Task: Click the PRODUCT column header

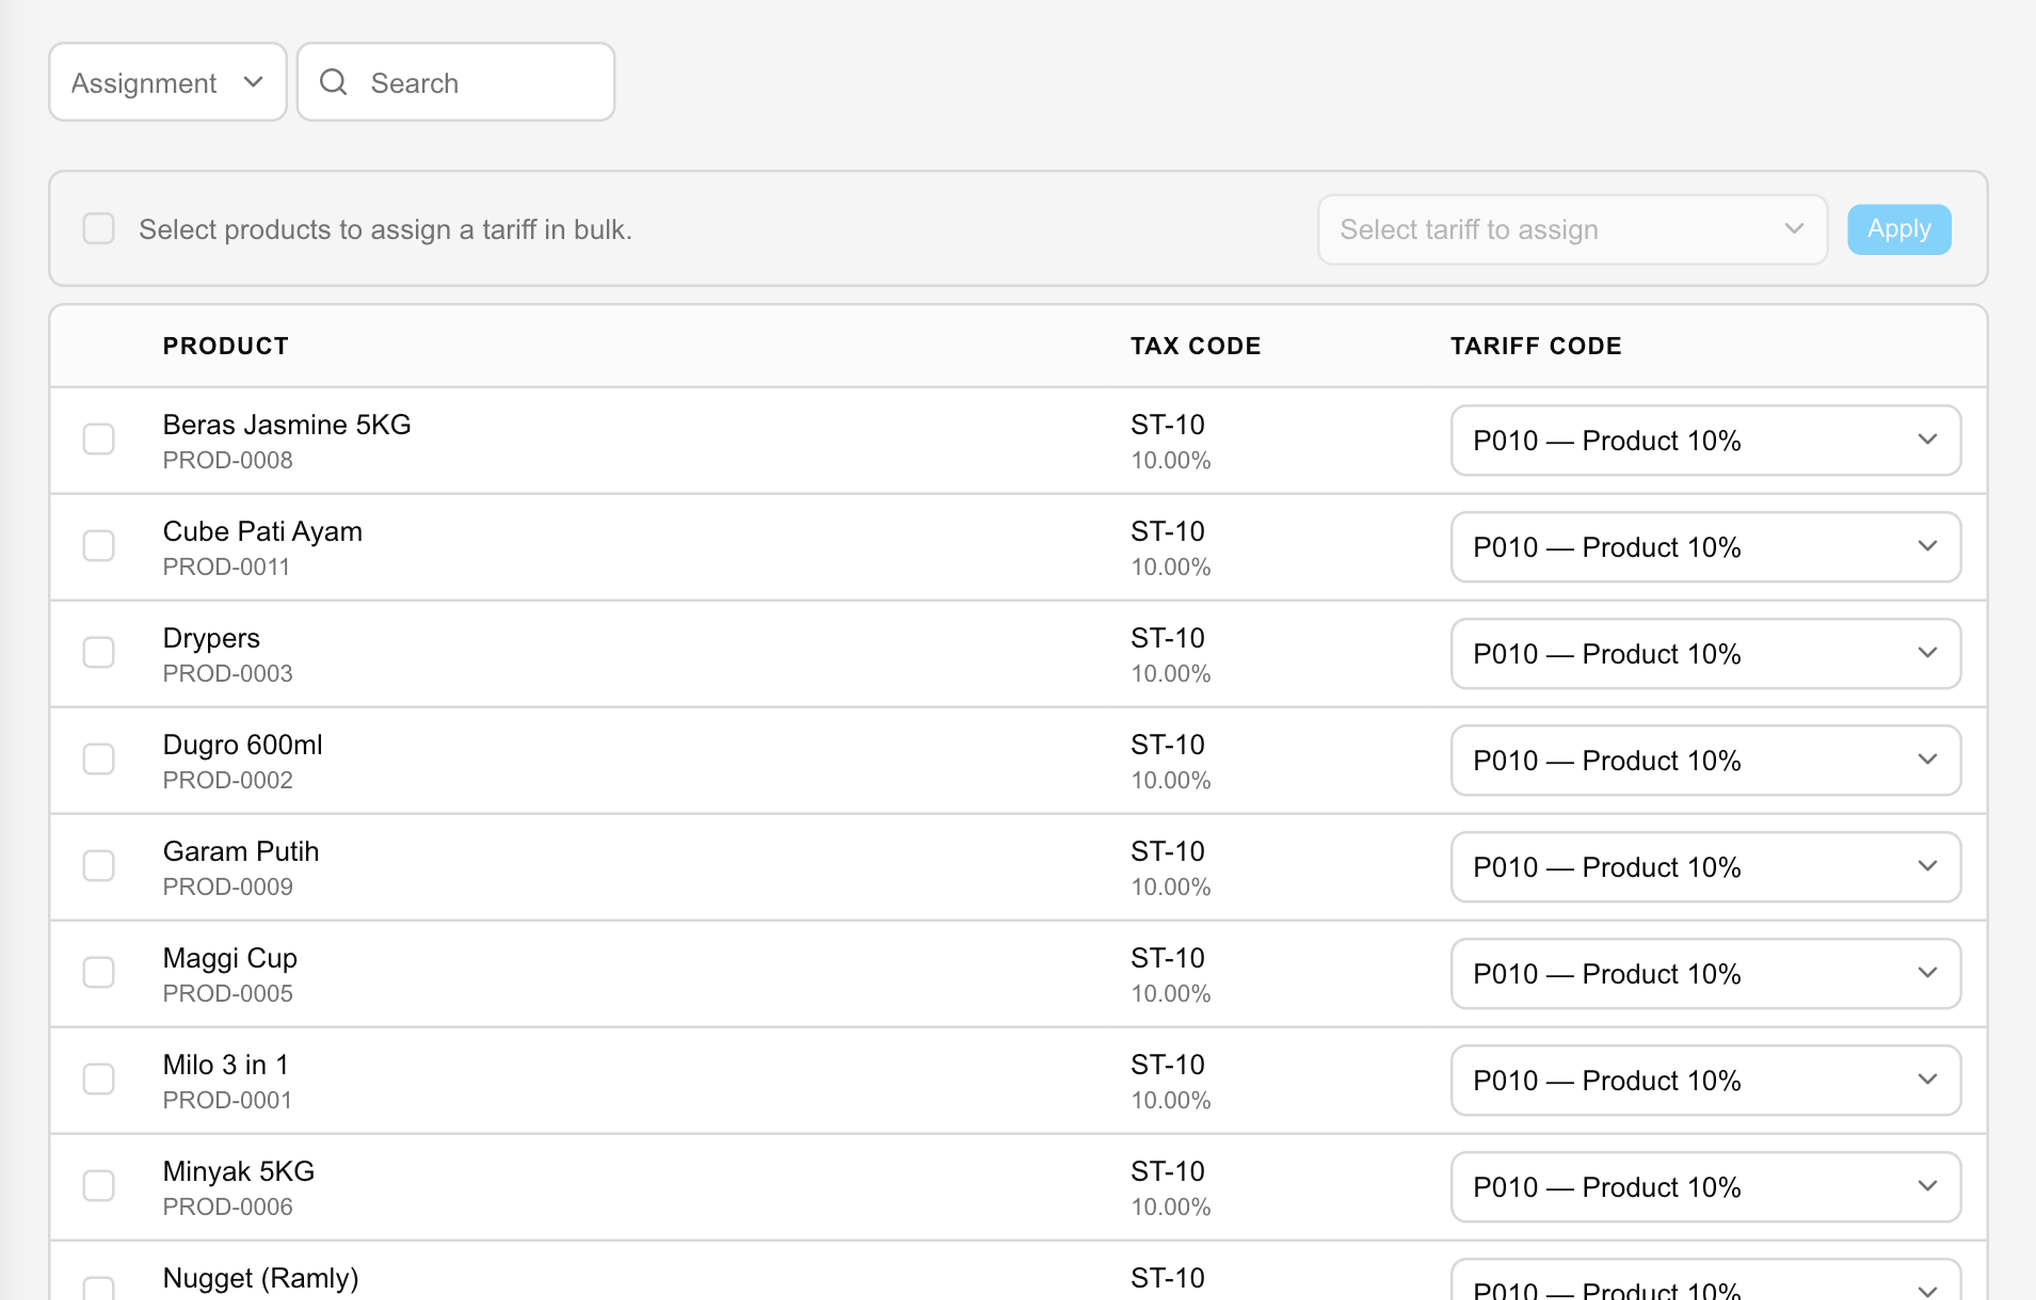Action: [x=226, y=346]
